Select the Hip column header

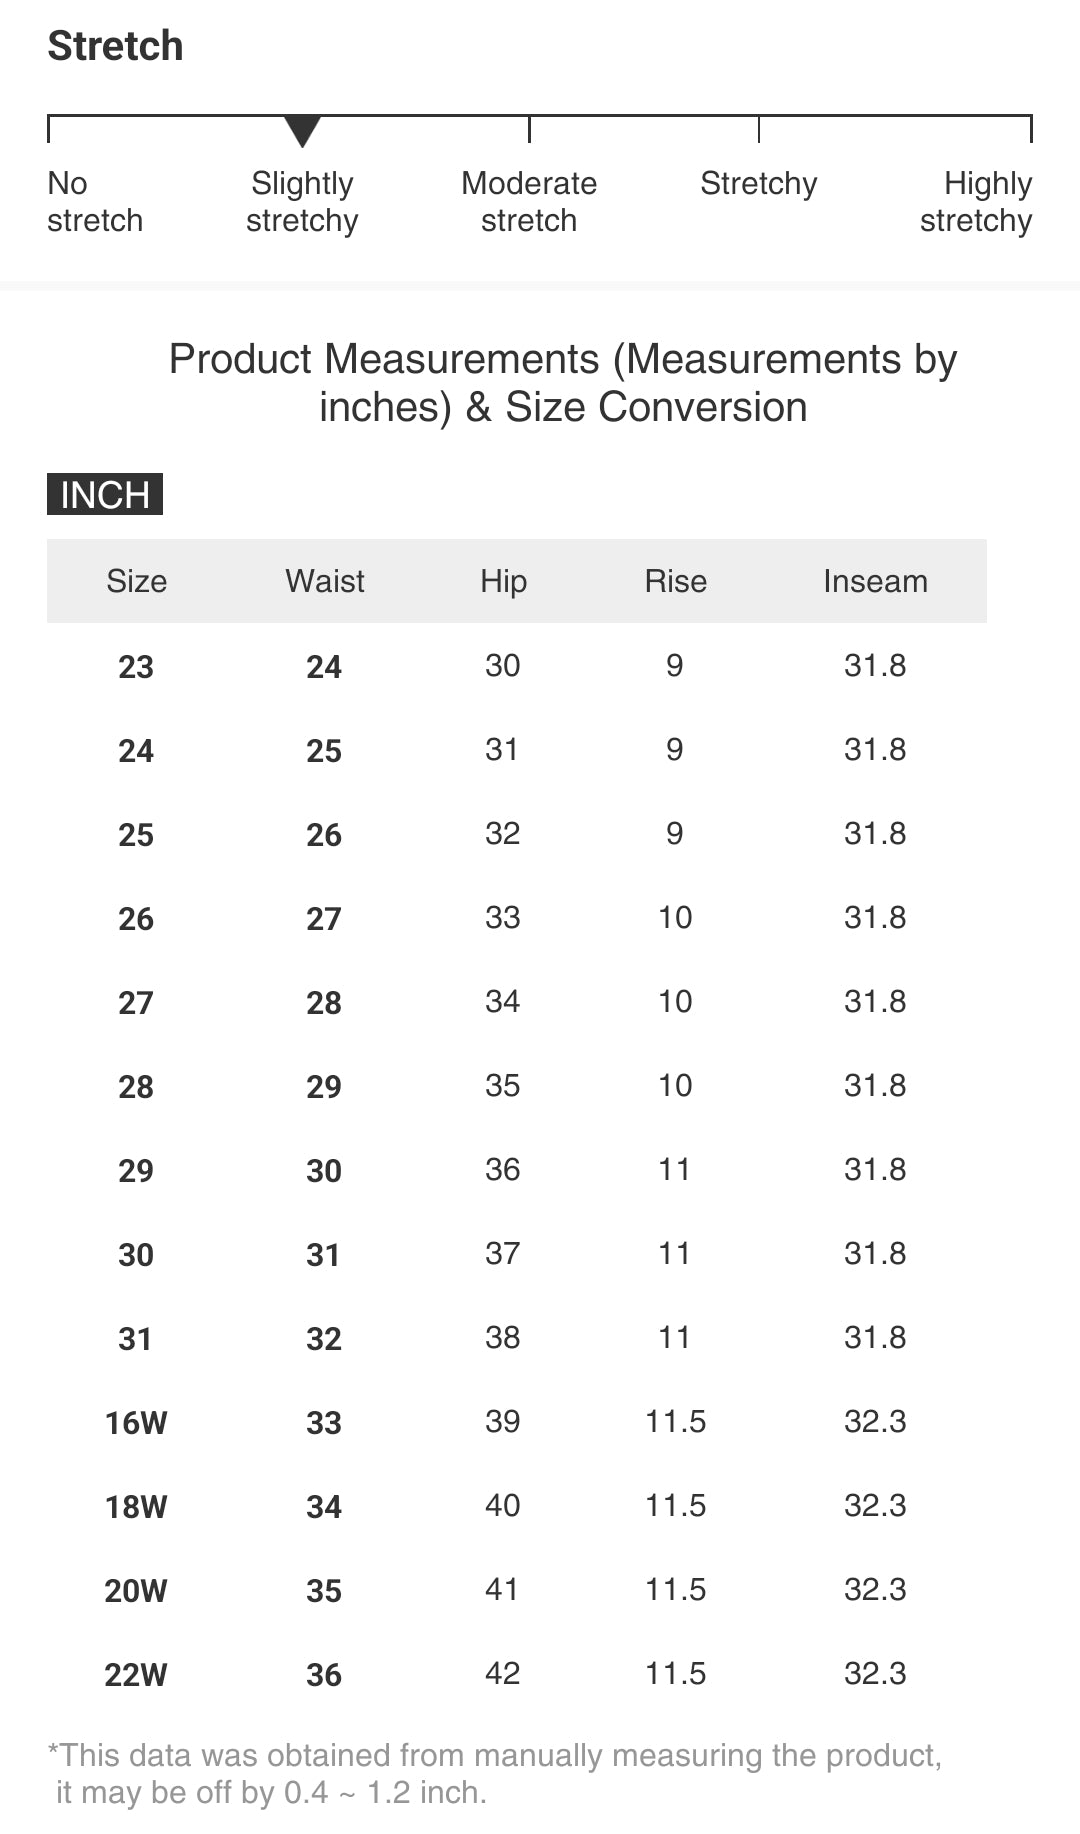pos(503,581)
